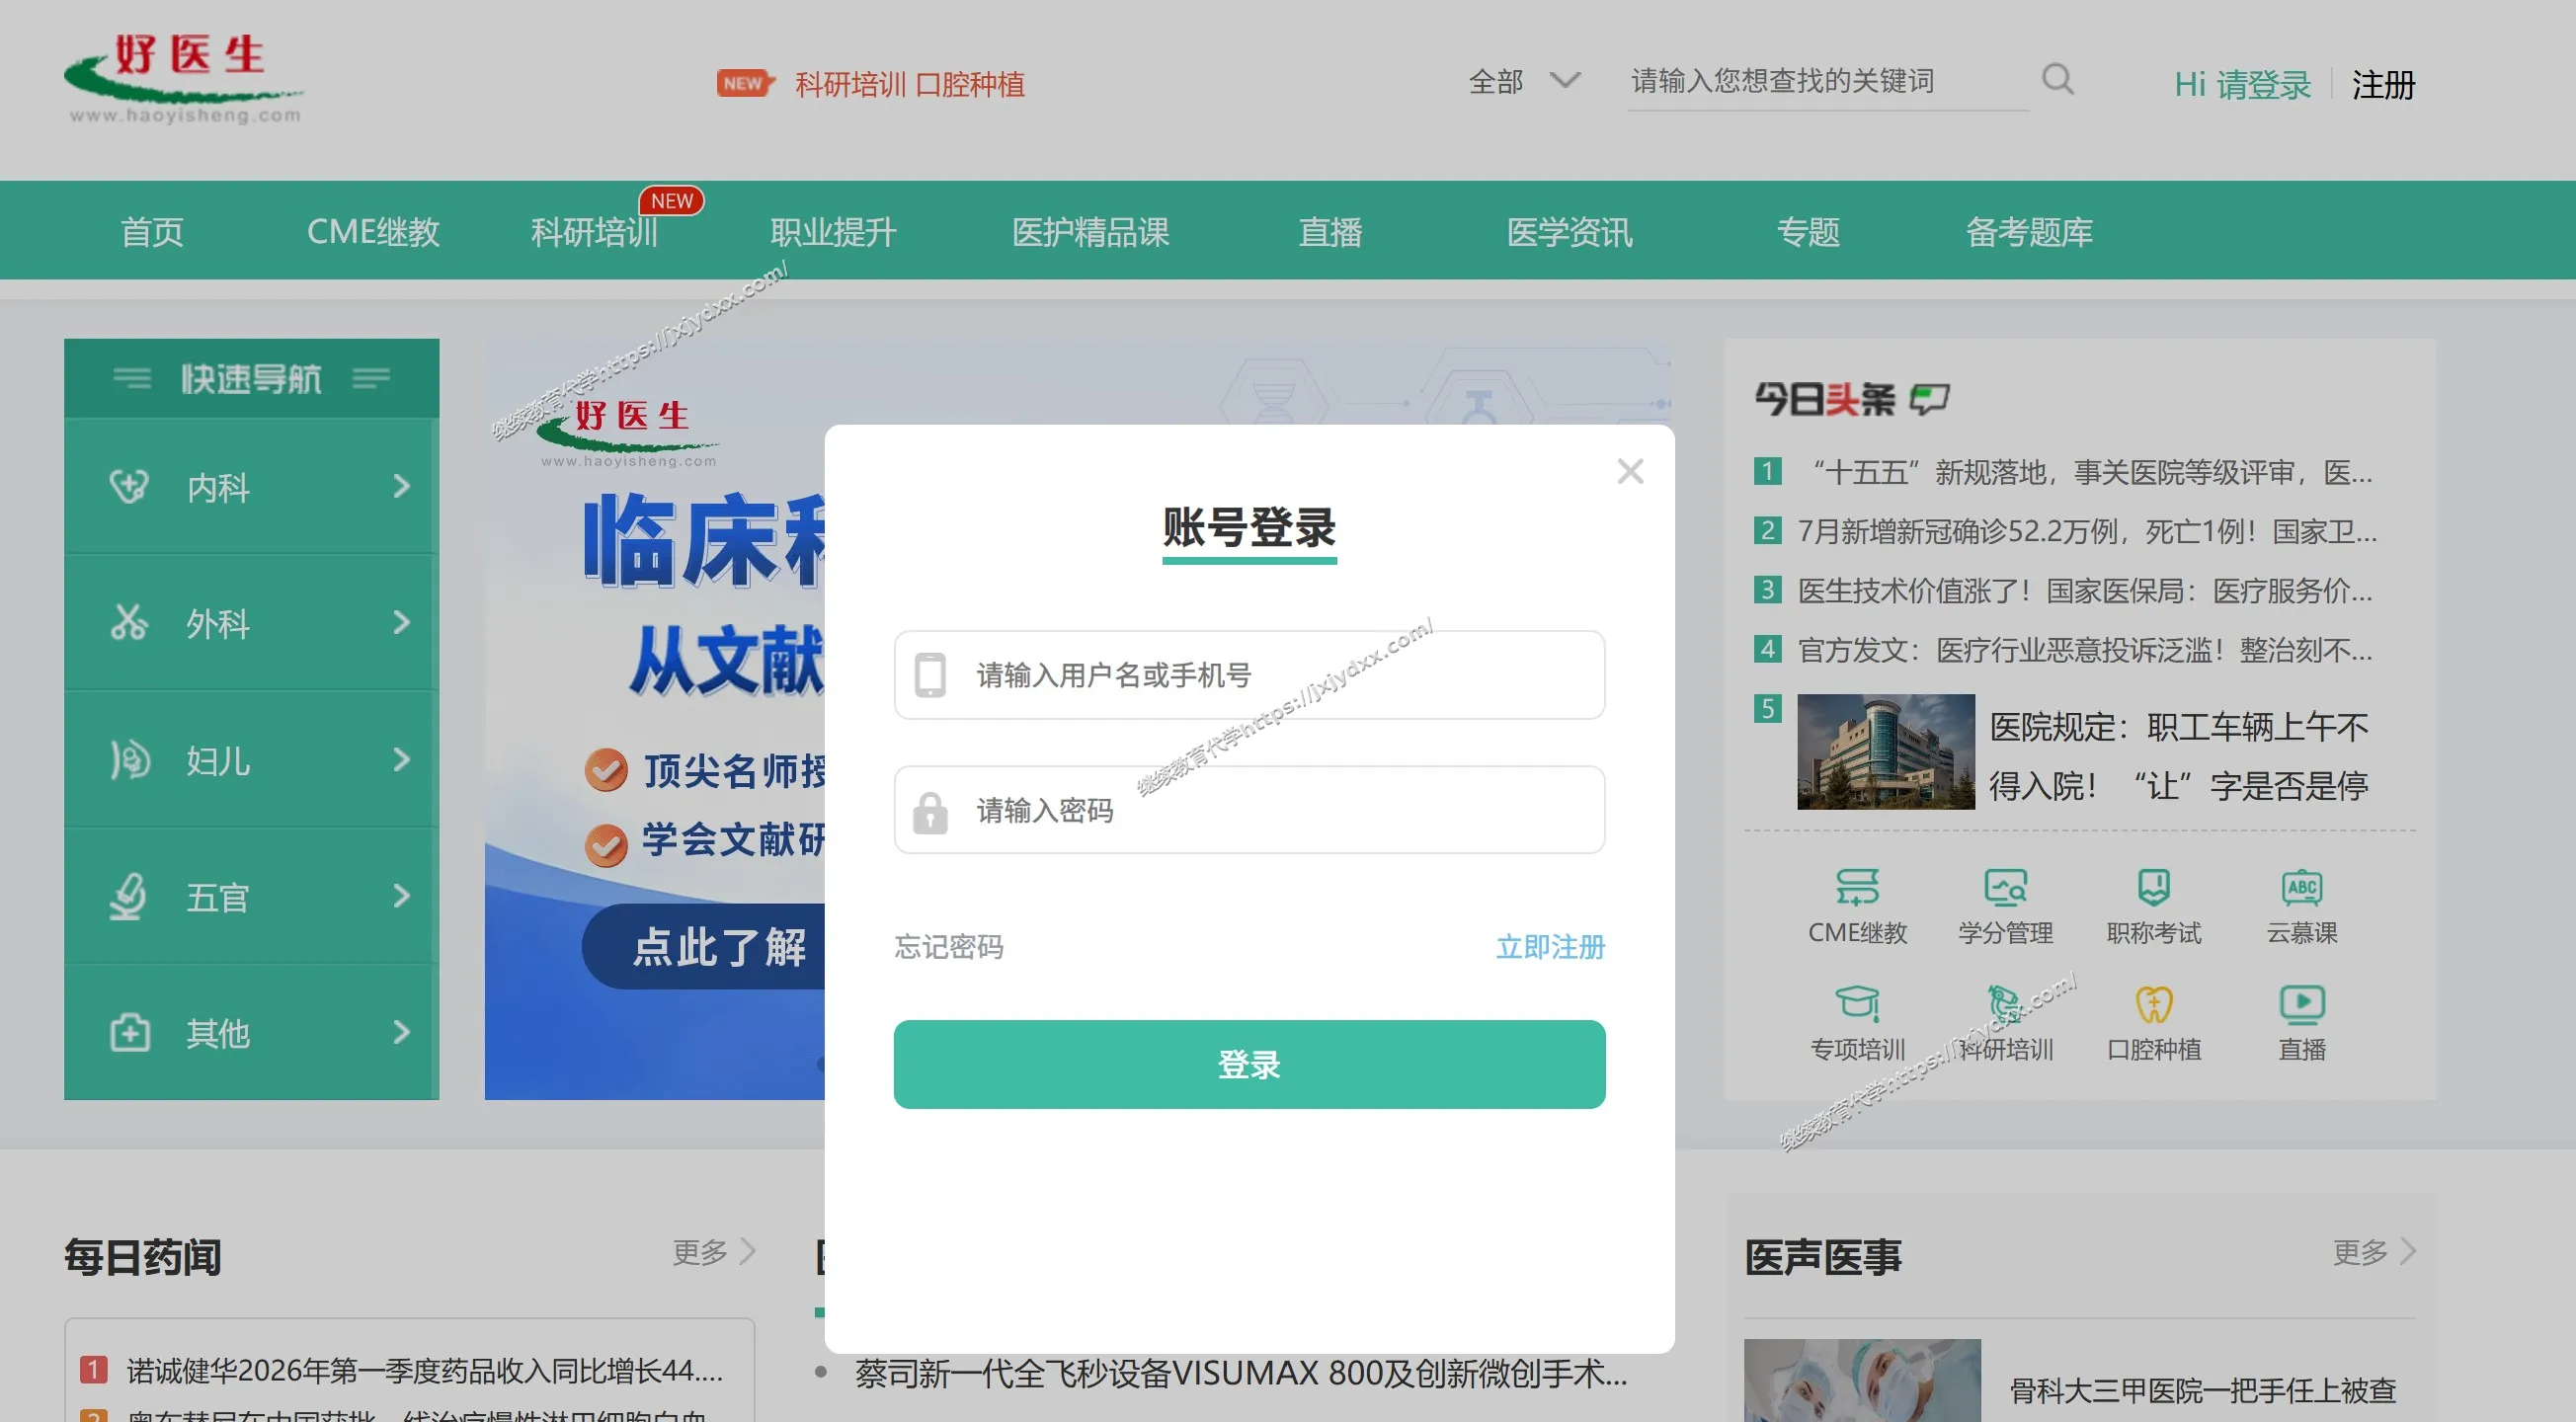
Task: Open the 备考题库 nav tab
Action: click(2029, 232)
